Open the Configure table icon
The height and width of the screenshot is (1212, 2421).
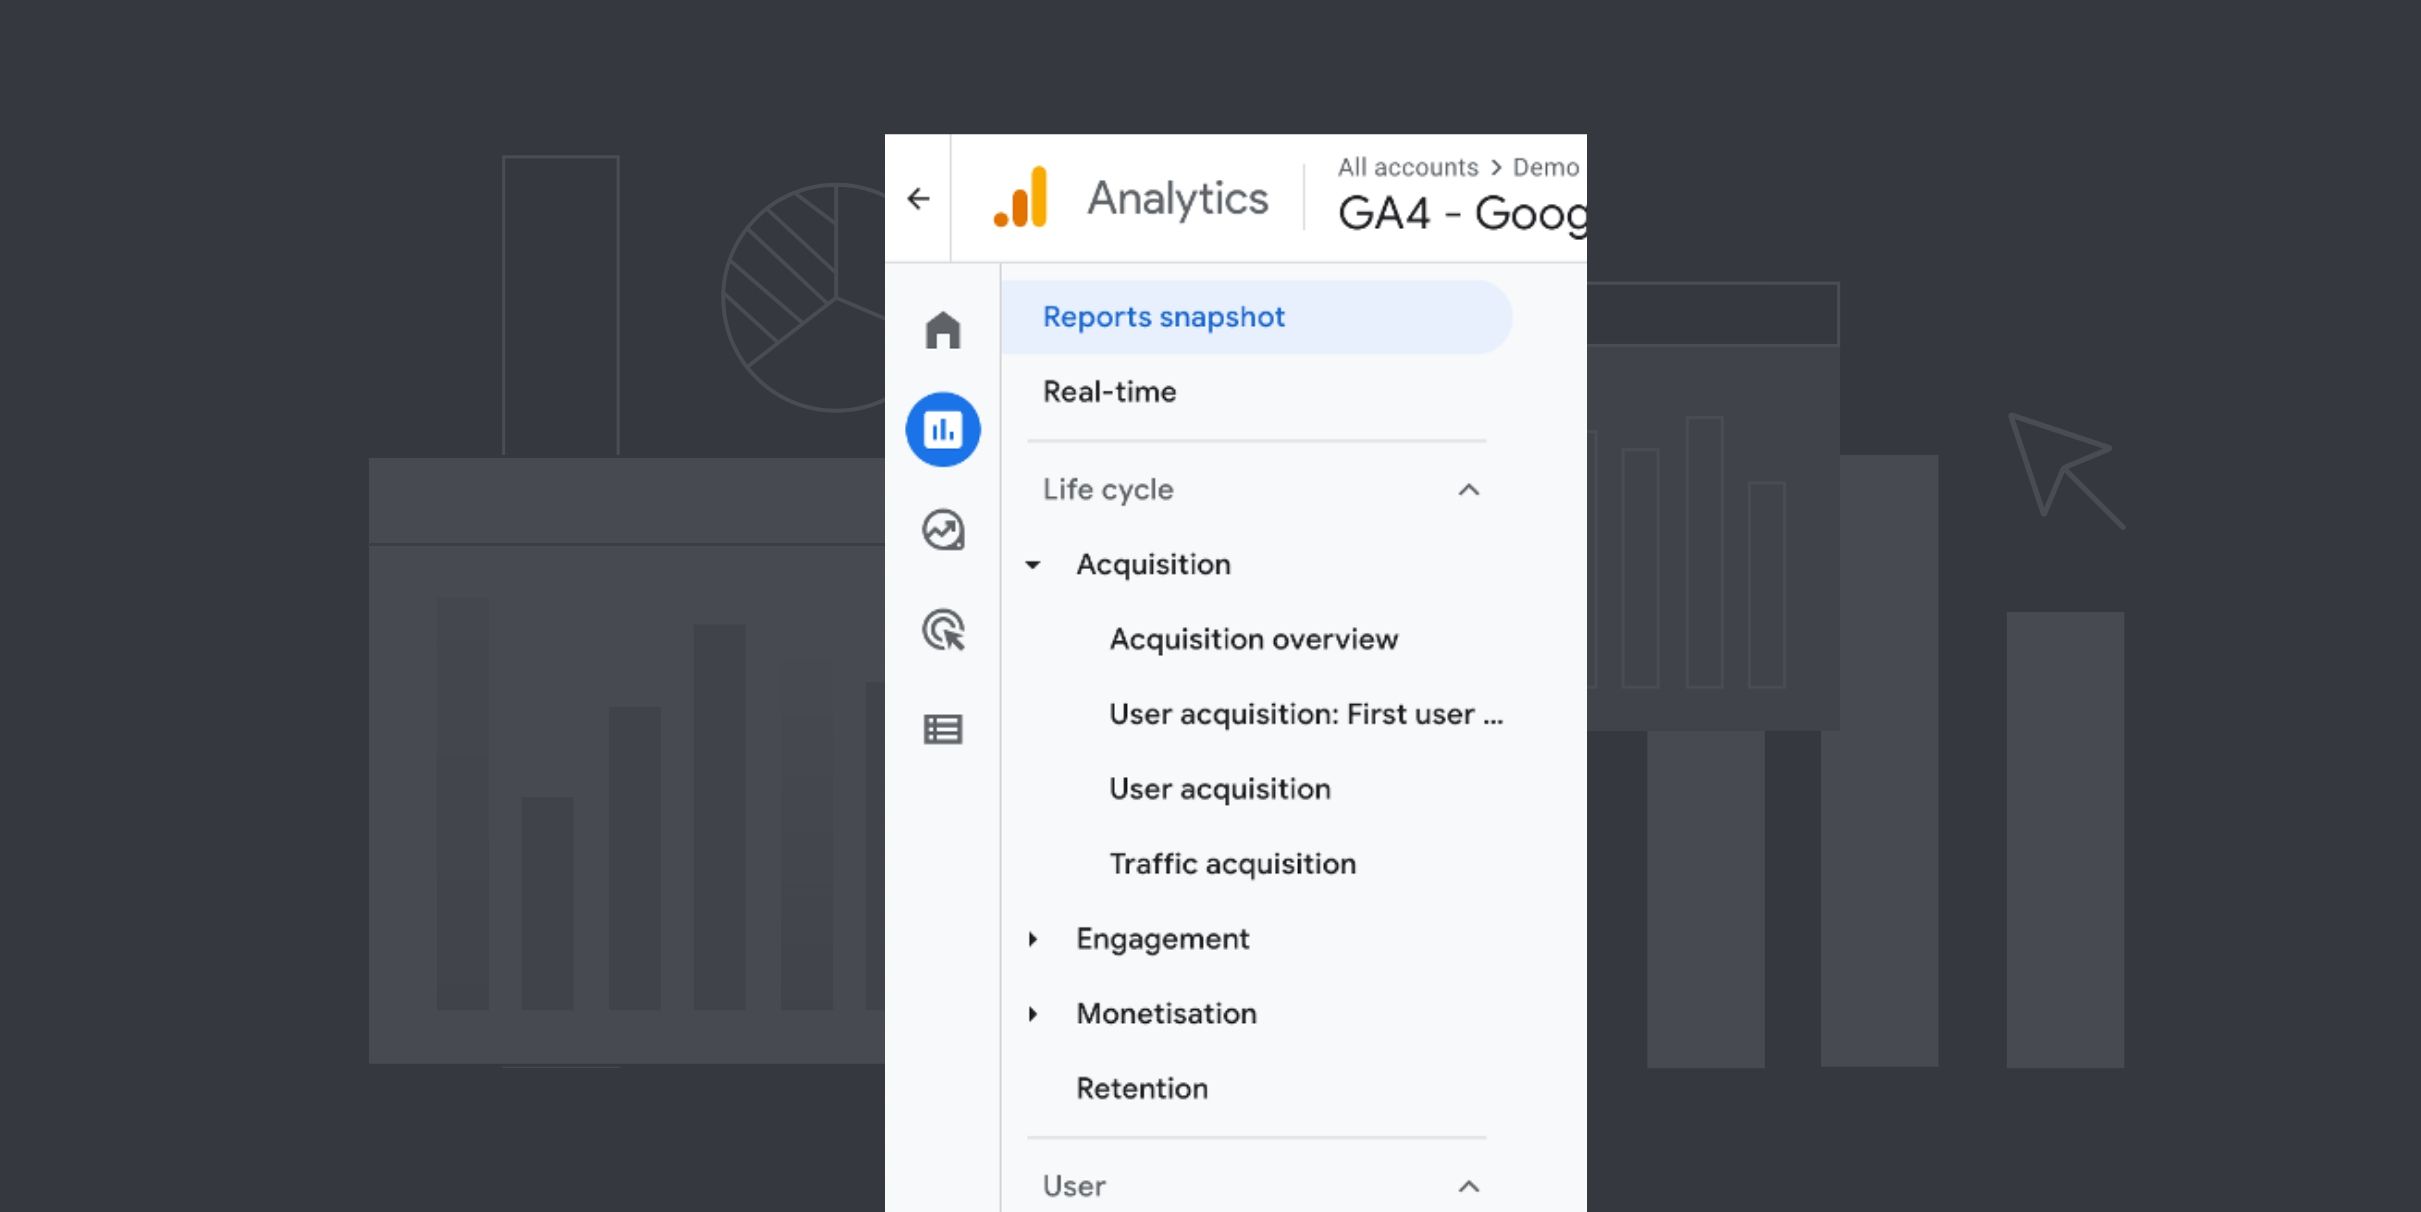coord(943,730)
